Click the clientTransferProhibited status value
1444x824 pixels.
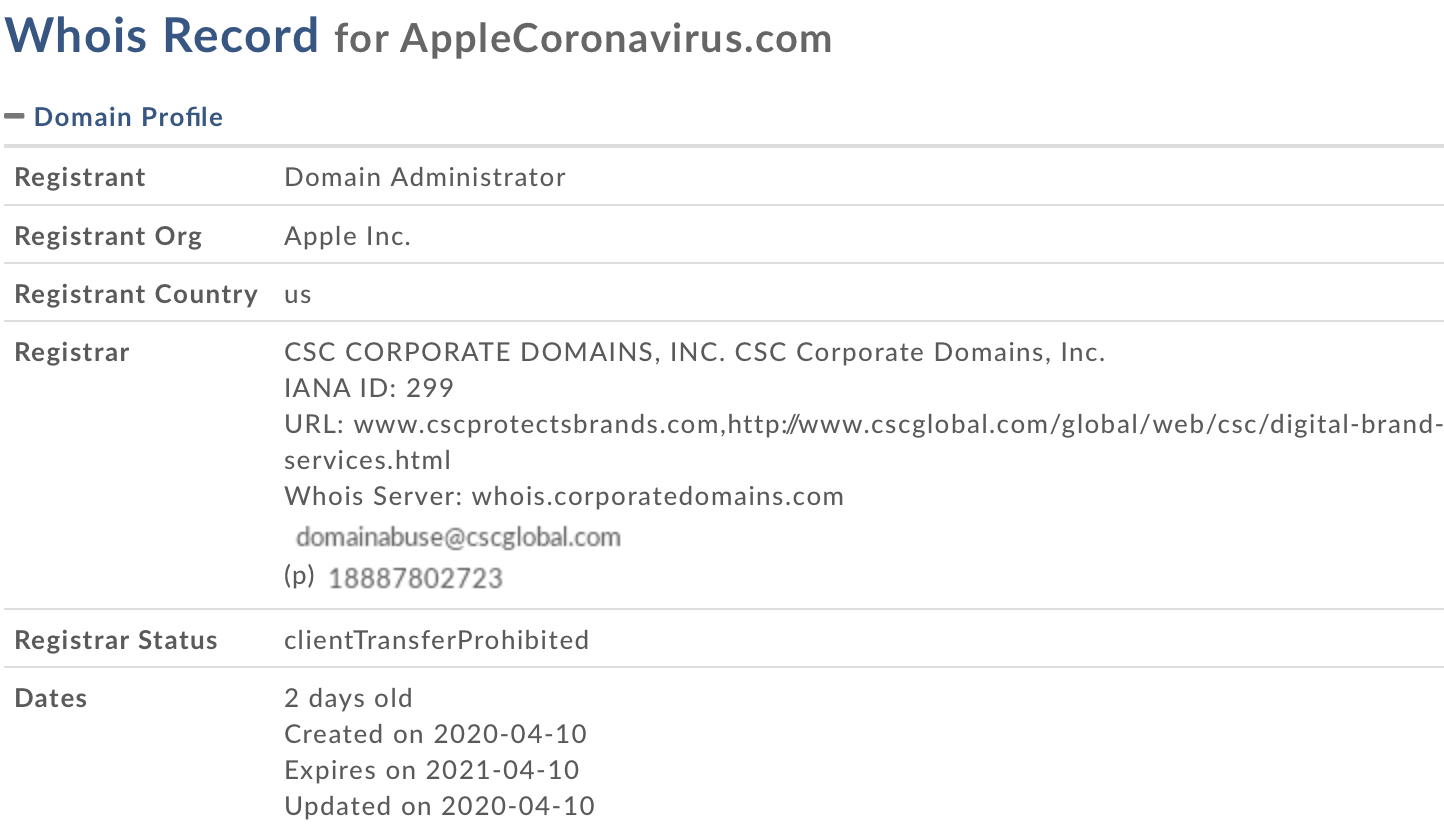[436, 639]
